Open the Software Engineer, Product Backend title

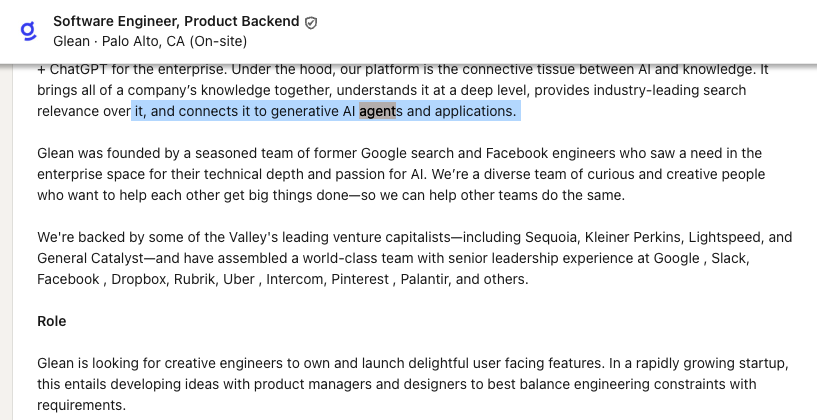pyautogui.click(x=175, y=21)
